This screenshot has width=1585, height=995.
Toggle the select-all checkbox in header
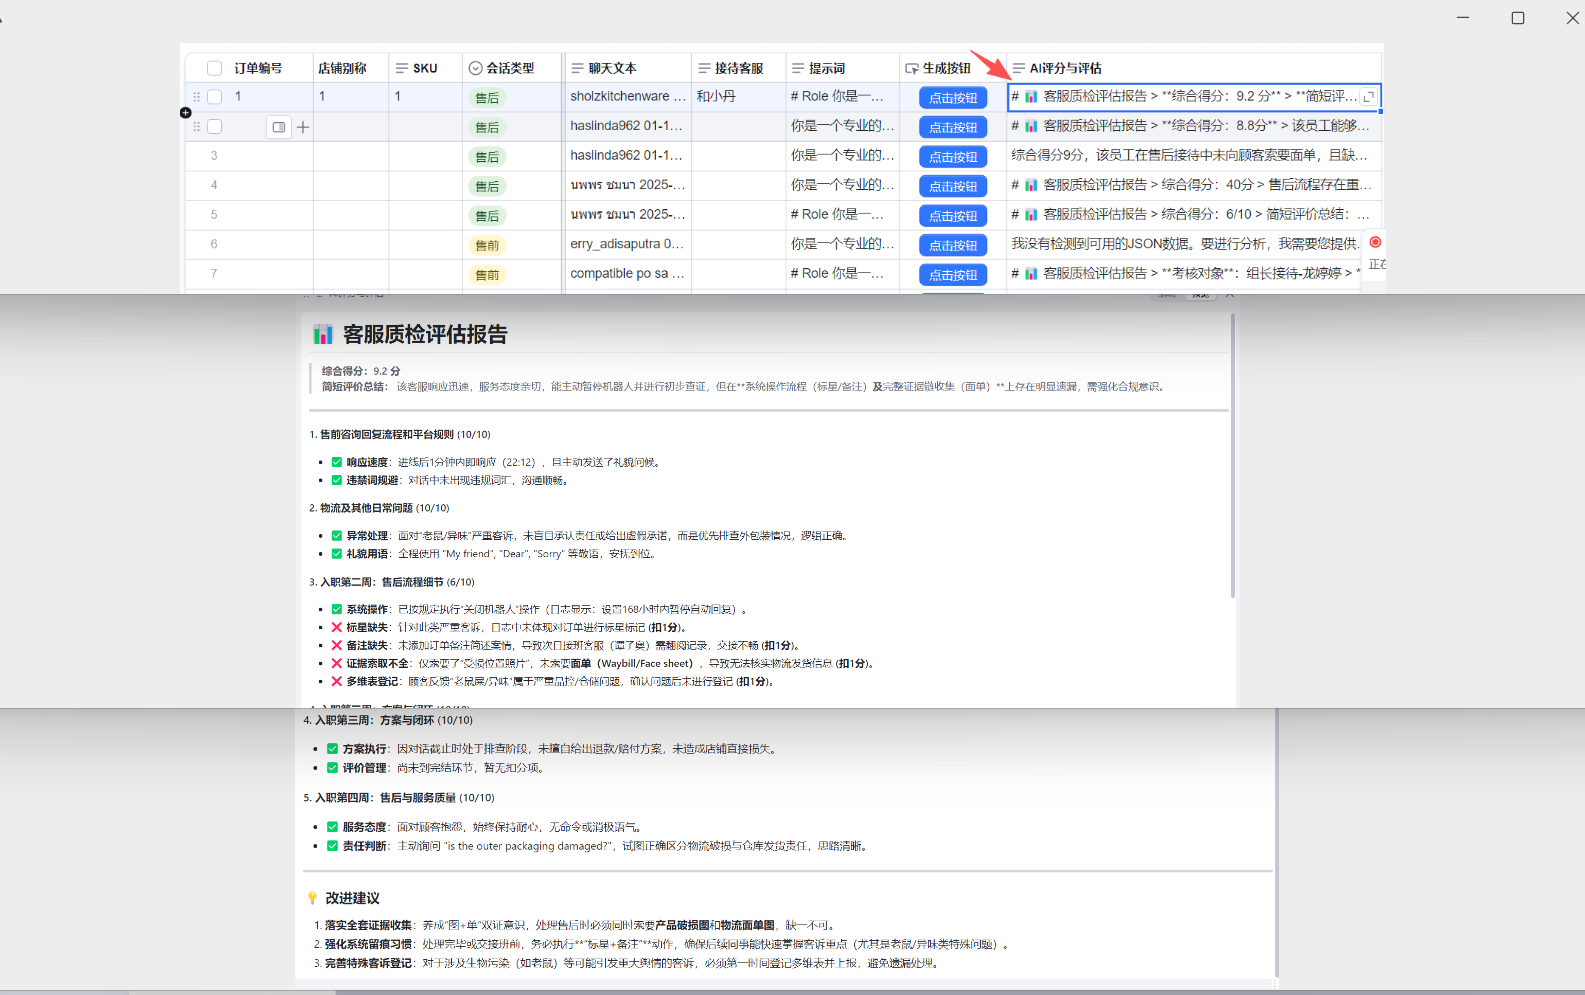coord(214,68)
